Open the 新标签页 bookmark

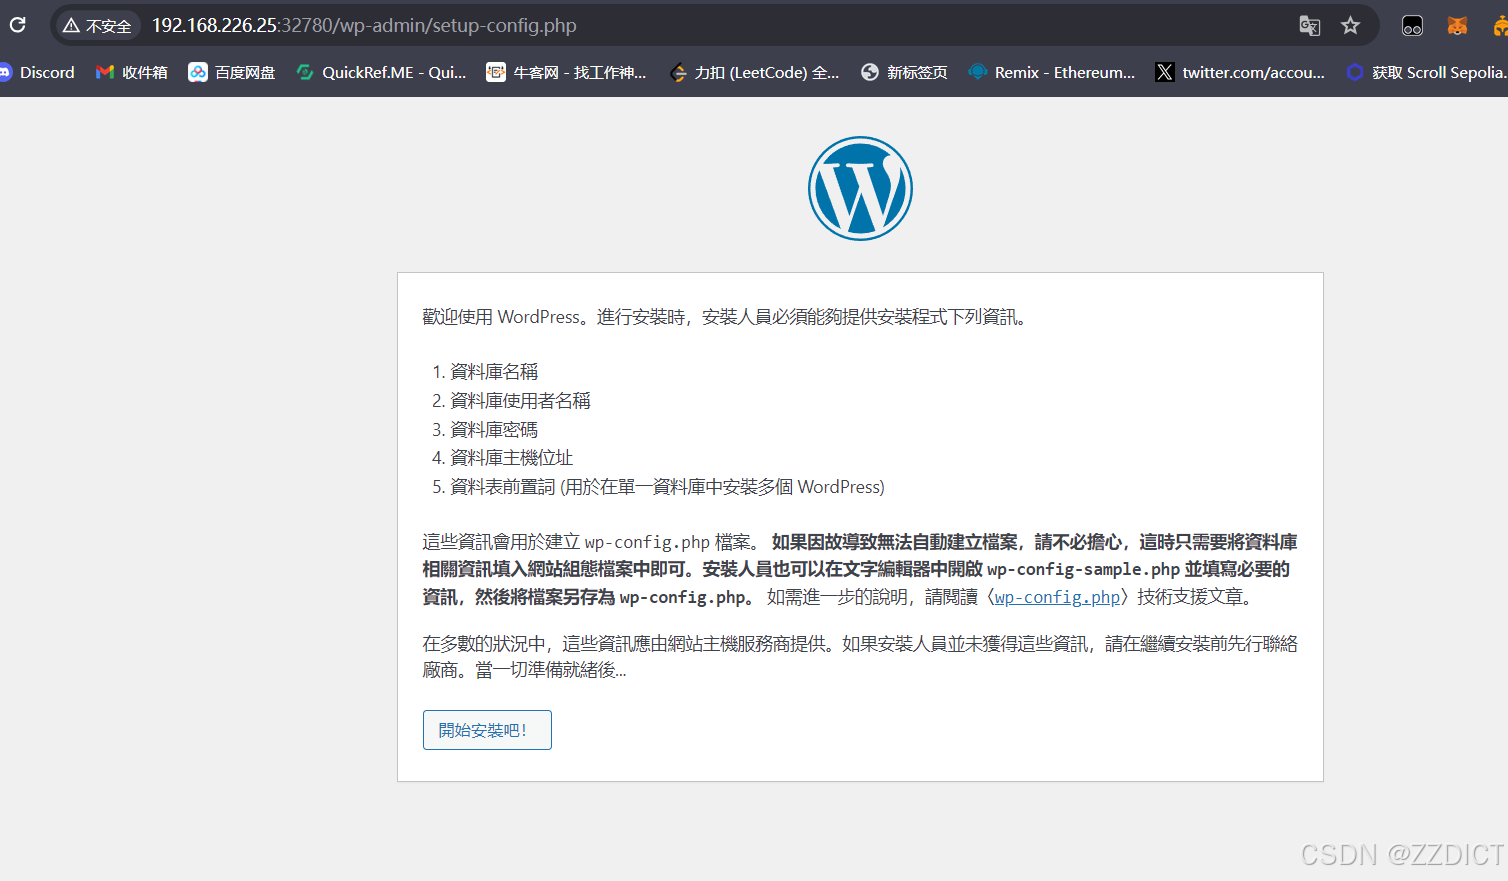pyautogui.click(x=904, y=72)
